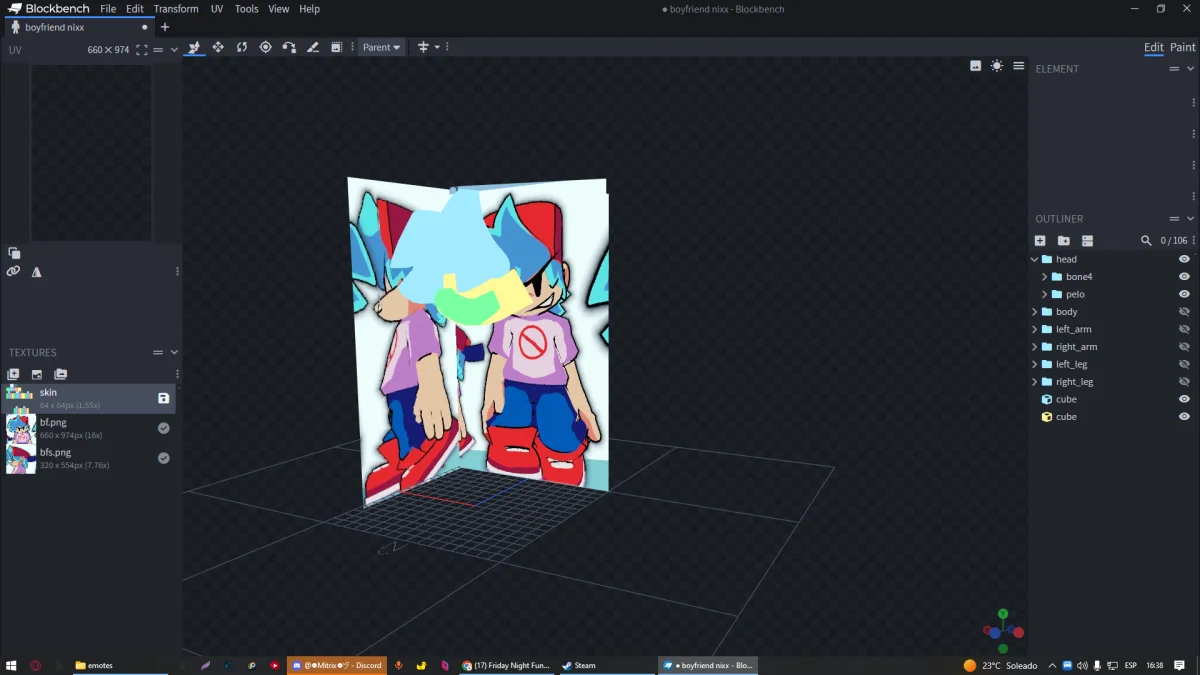The height and width of the screenshot is (675, 1200).
Task: Click the mirror UV triangle icon
Action: click(x=37, y=271)
